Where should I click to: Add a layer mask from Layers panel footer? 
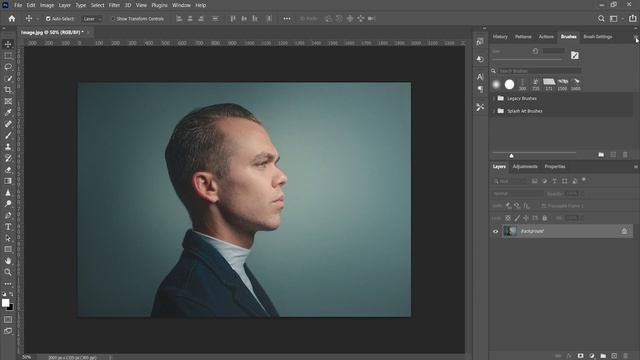580,356
